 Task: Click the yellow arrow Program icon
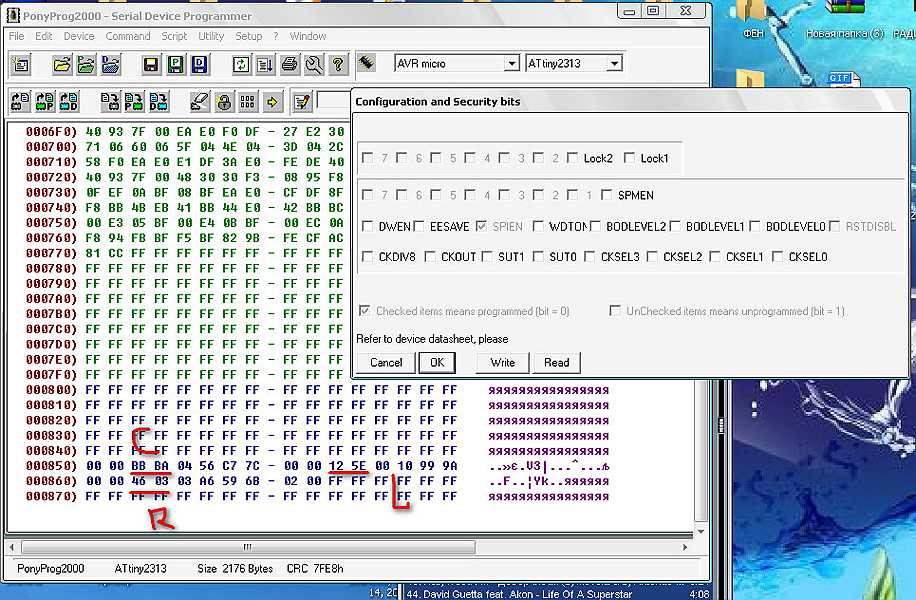[x=272, y=102]
